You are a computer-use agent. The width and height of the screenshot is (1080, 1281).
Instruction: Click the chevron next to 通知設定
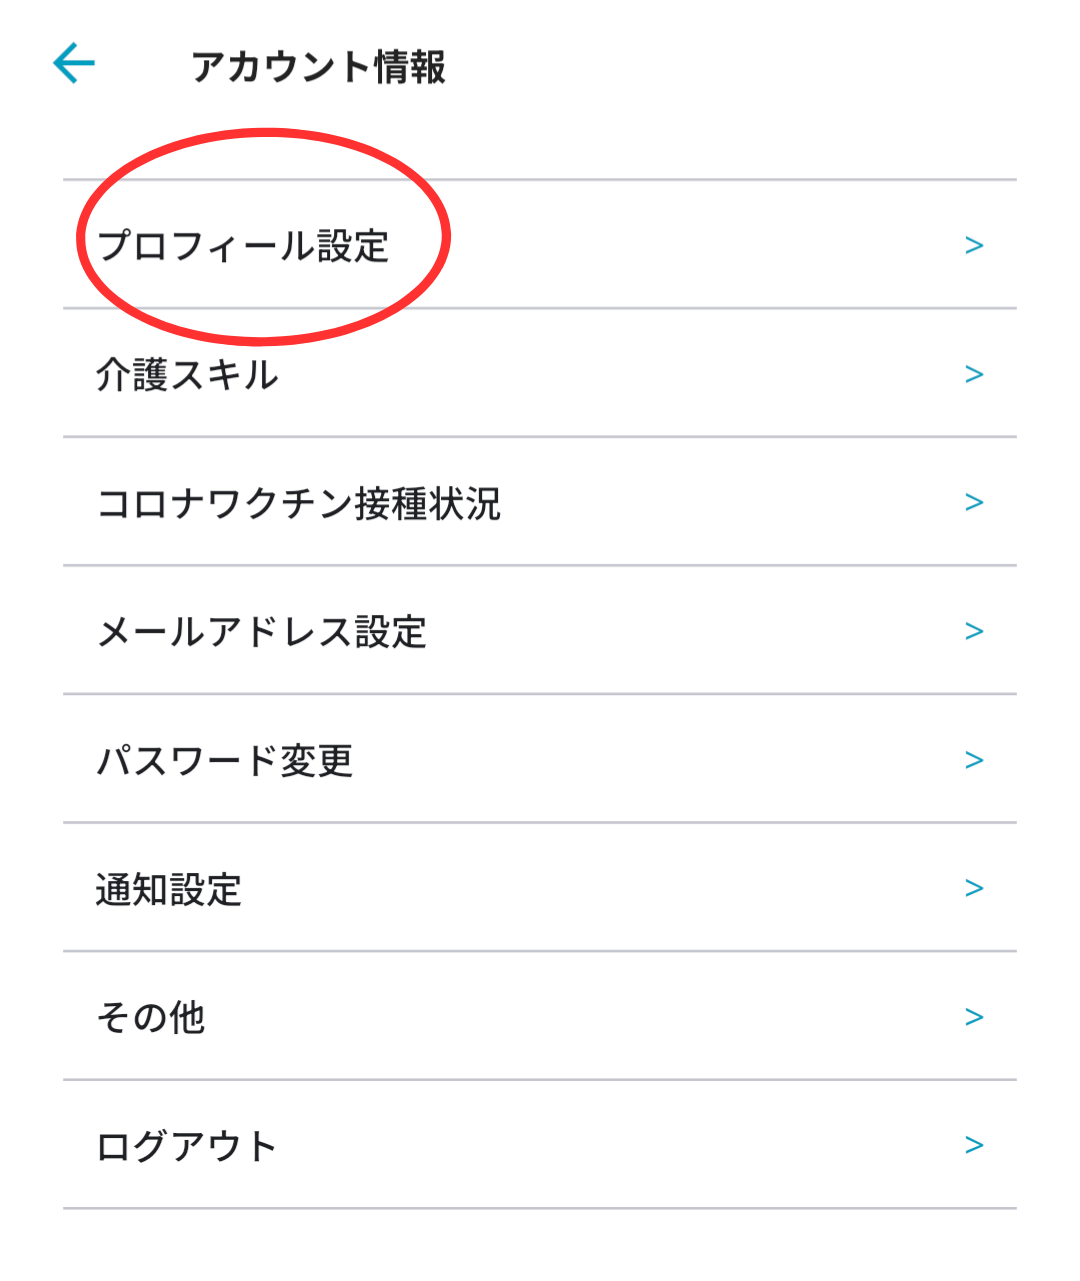[x=974, y=888]
